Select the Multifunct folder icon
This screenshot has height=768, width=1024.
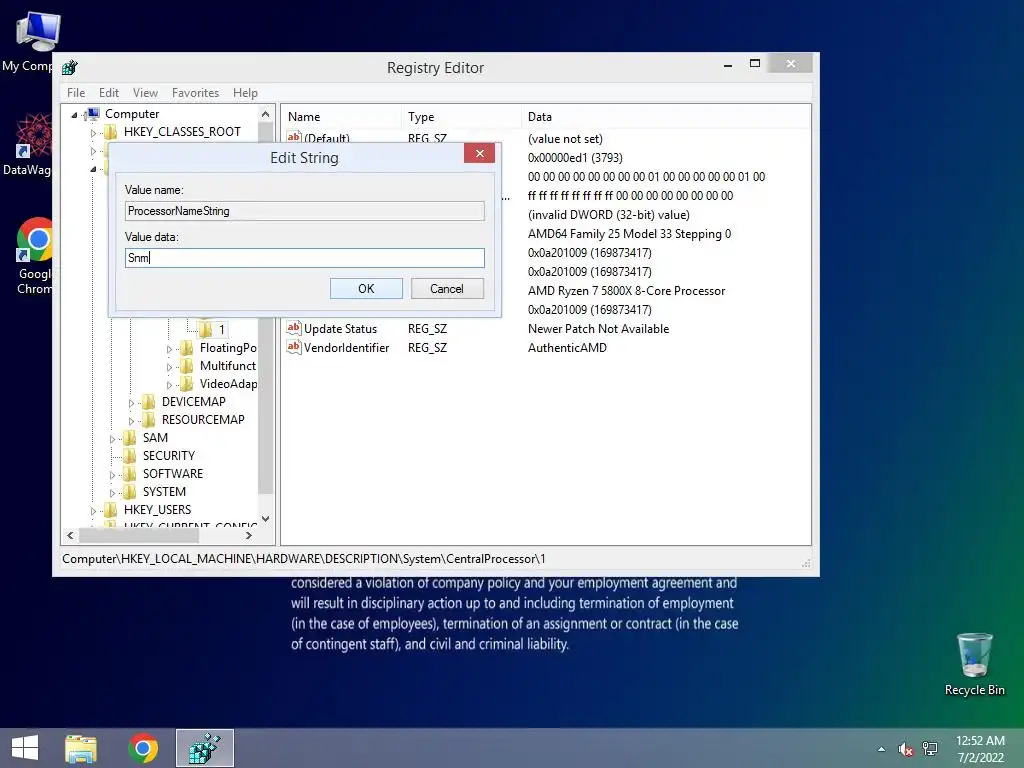point(187,366)
